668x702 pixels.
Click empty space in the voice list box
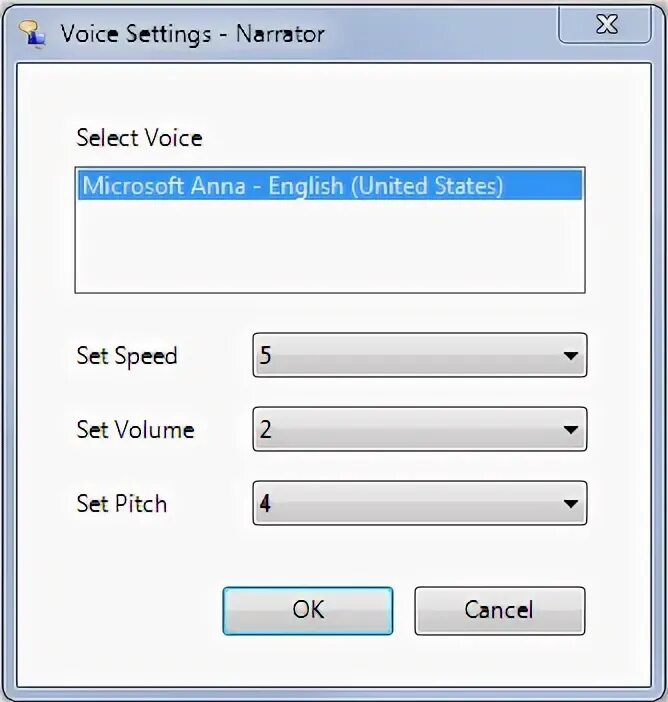pos(330,246)
